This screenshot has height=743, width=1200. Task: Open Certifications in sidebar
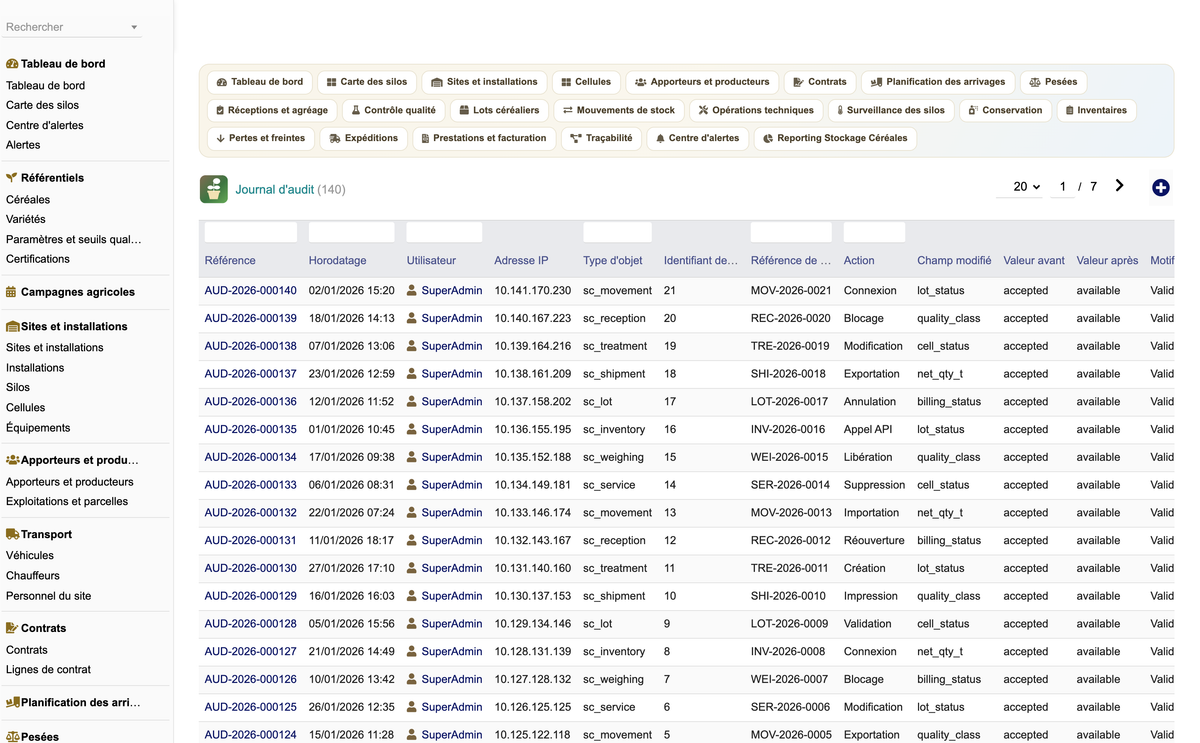(38, 259)
